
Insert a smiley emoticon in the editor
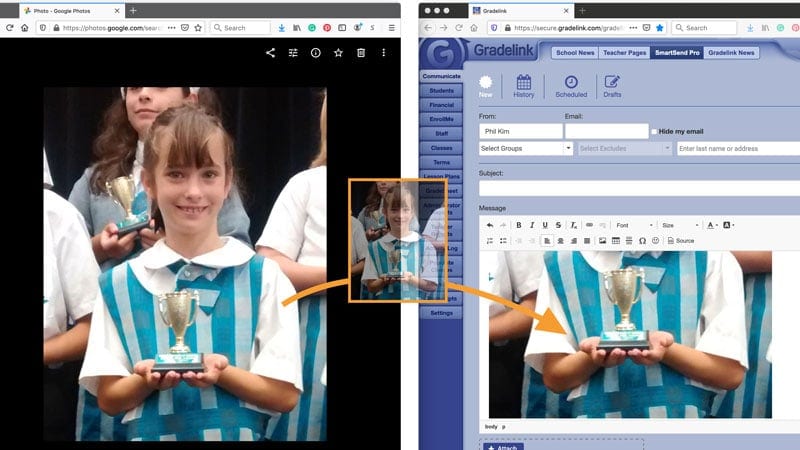(x=656, y=241)
